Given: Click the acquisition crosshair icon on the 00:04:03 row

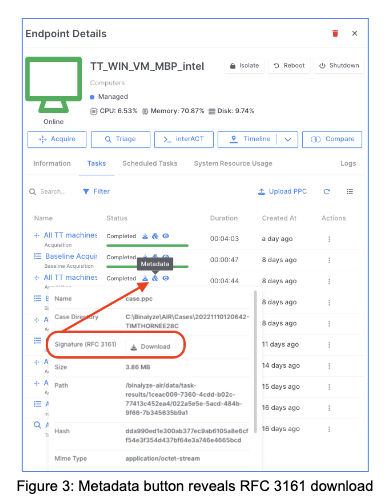Looking at the screenshot, I should coord(37,236).
